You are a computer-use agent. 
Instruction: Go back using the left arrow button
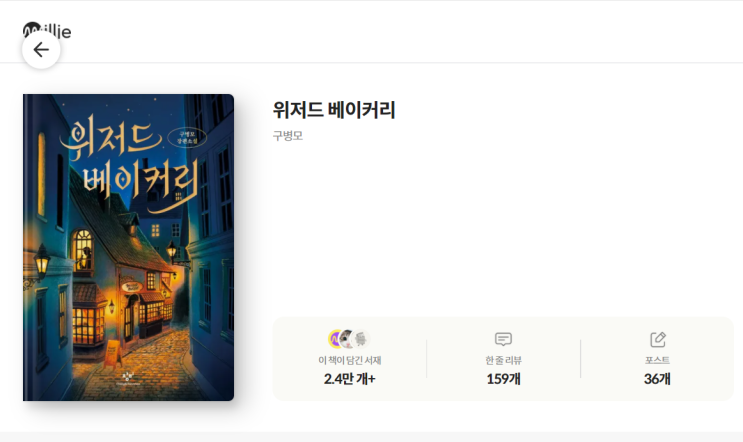[x=41, y=50]
